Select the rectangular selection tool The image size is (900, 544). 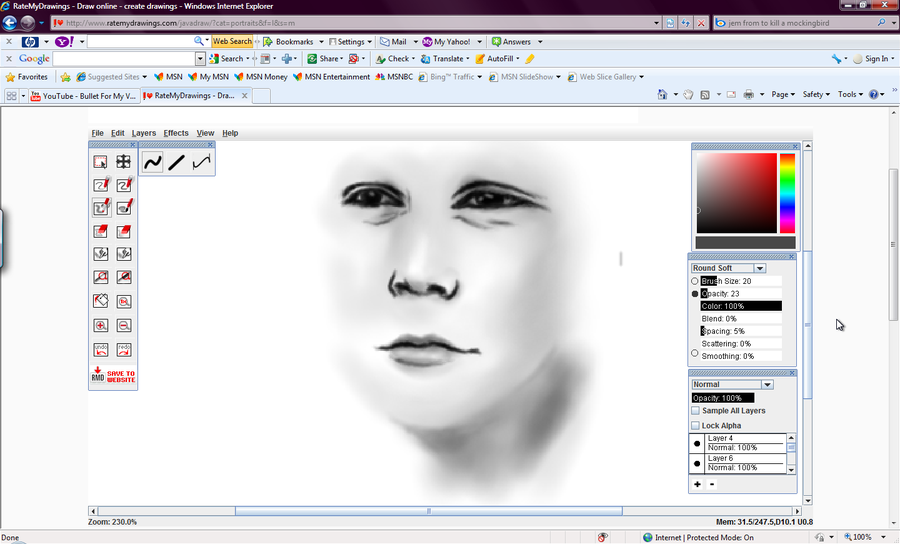(101, 161)
